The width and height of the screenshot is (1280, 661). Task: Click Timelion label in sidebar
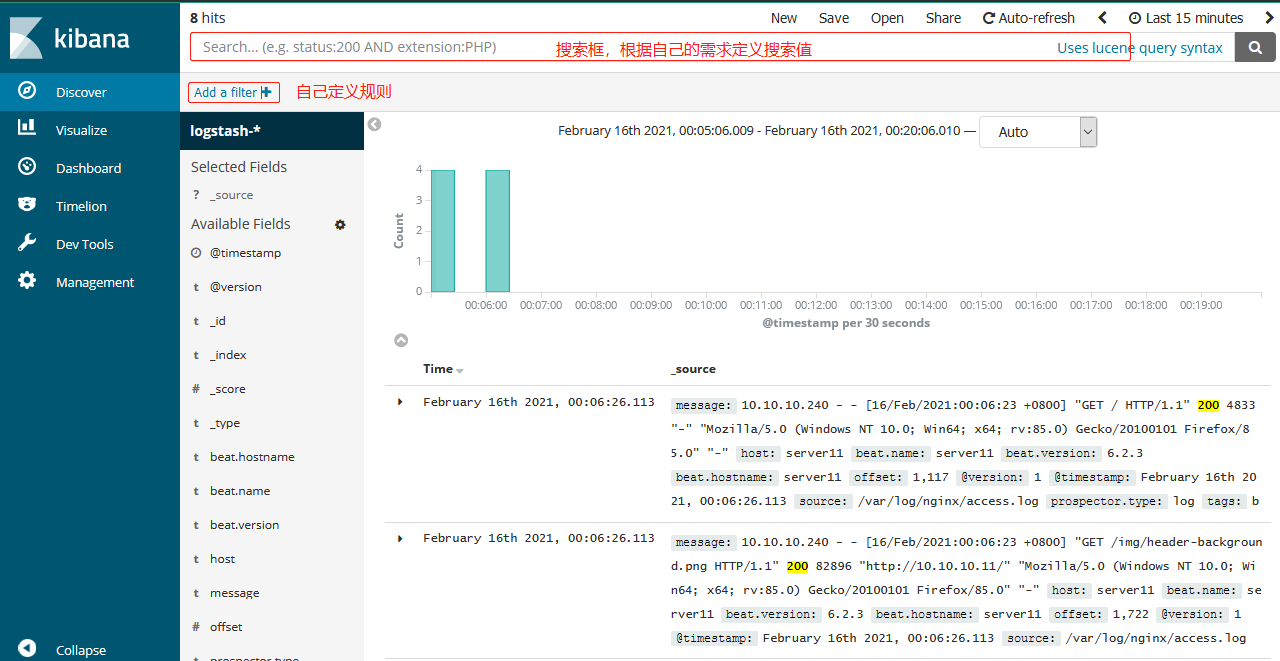[x=81, y=206]
